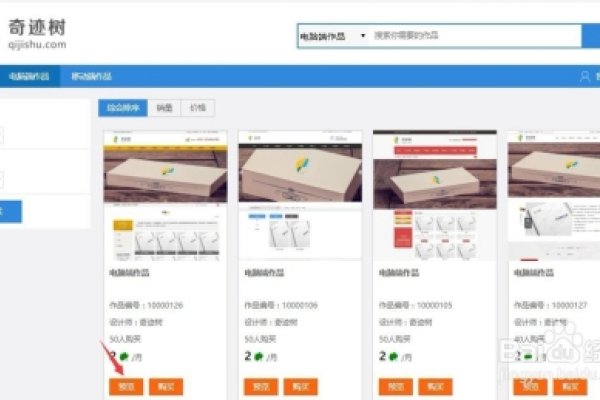This screenshot has width=600, height=400.
Task: Click the 购买 button for work 10000126
Action: click(166, 387)
